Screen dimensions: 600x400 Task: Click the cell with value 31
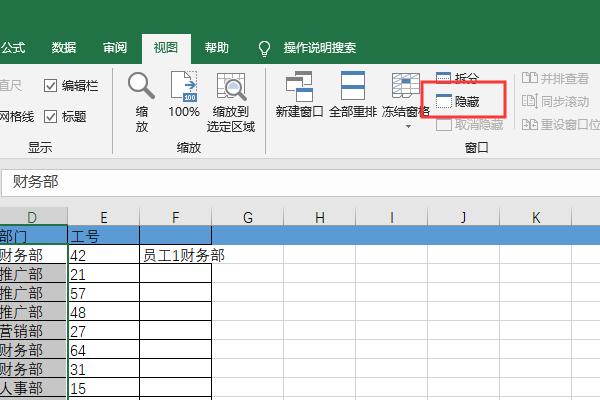pos(103,369)
